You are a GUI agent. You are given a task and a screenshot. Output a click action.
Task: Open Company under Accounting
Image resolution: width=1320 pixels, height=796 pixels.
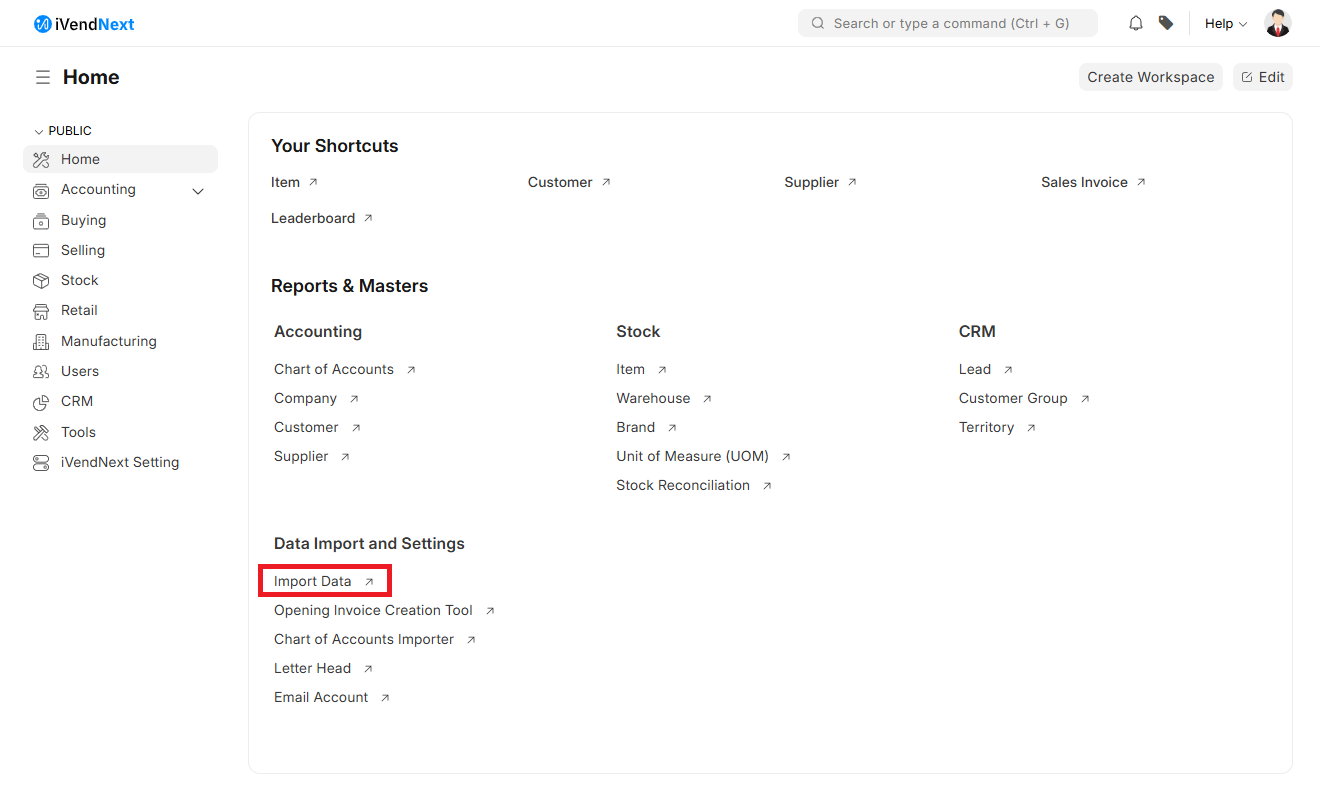click(305, 398)
